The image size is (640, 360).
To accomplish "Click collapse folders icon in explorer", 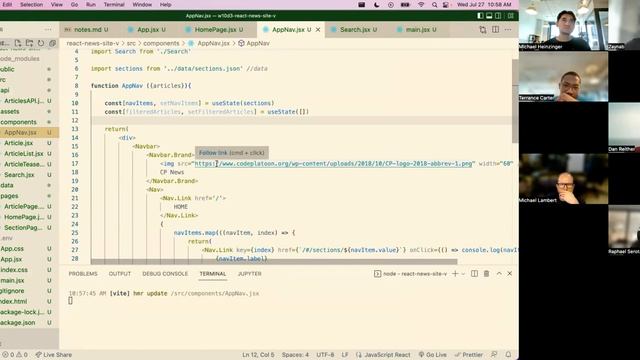I will click(x=52, y=43).
